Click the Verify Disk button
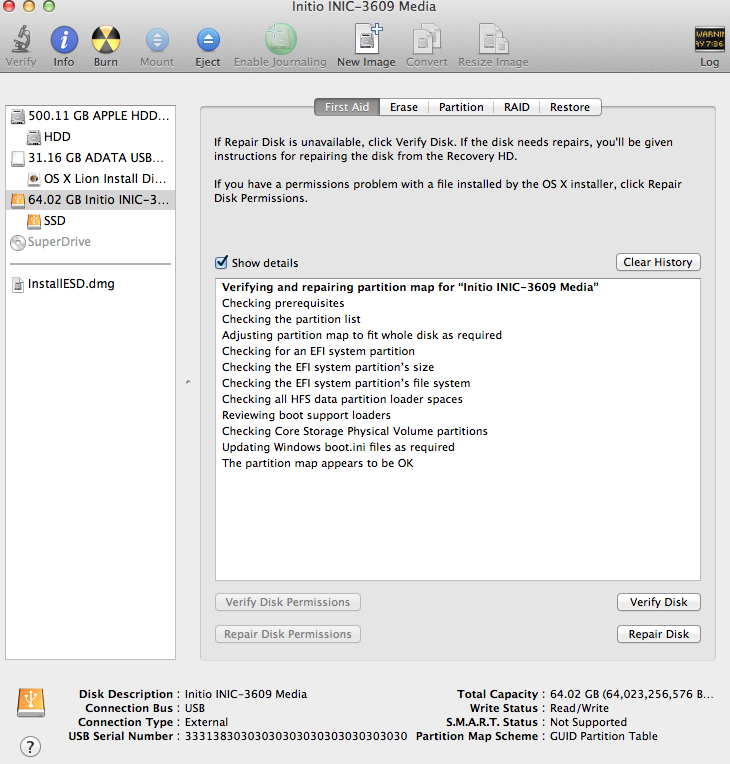 tap(658, 602)
